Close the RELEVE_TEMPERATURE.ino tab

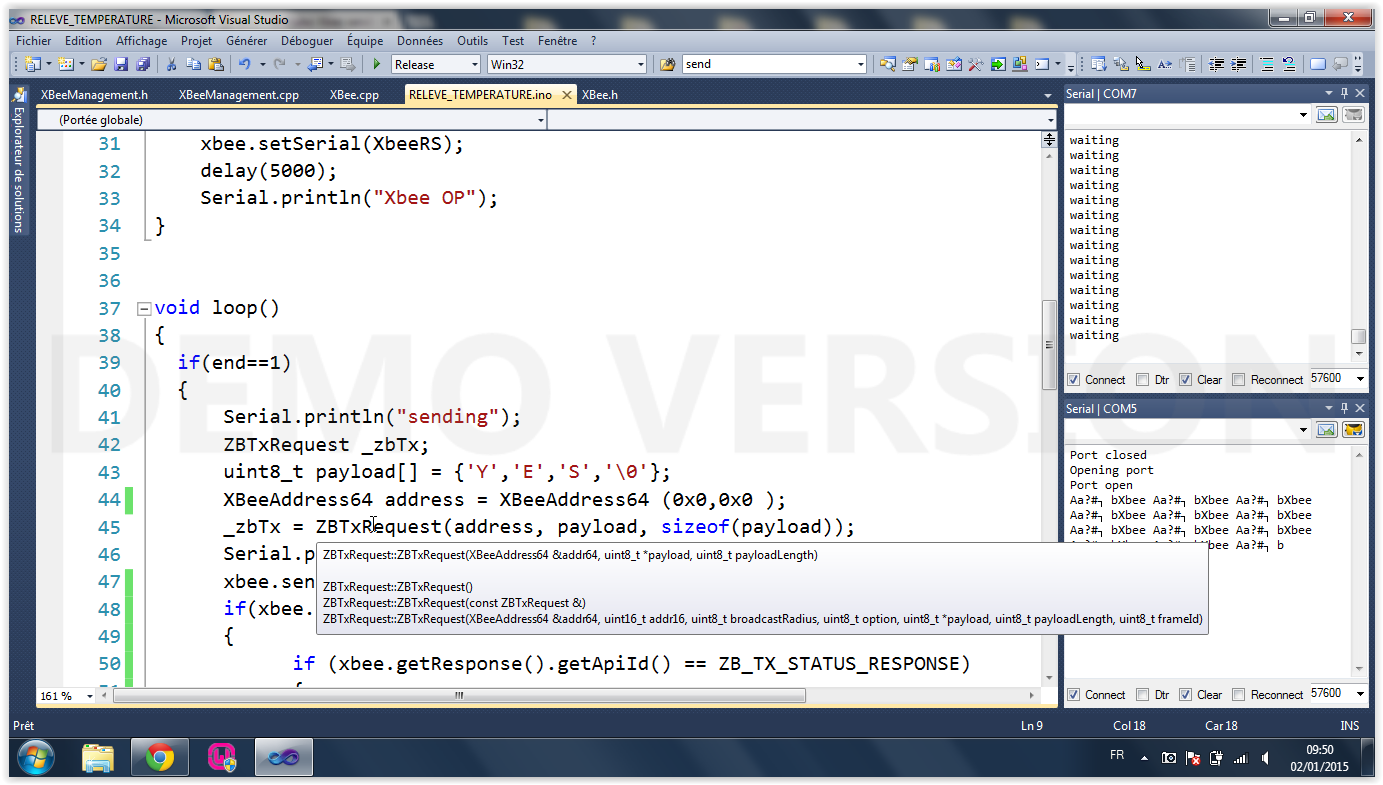click(x=566, y=95)
